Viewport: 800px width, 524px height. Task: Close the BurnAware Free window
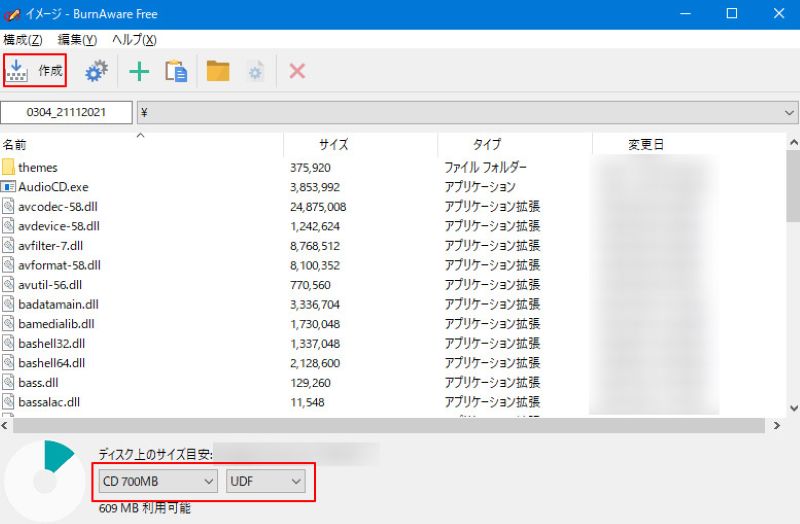tap(779, 14)
